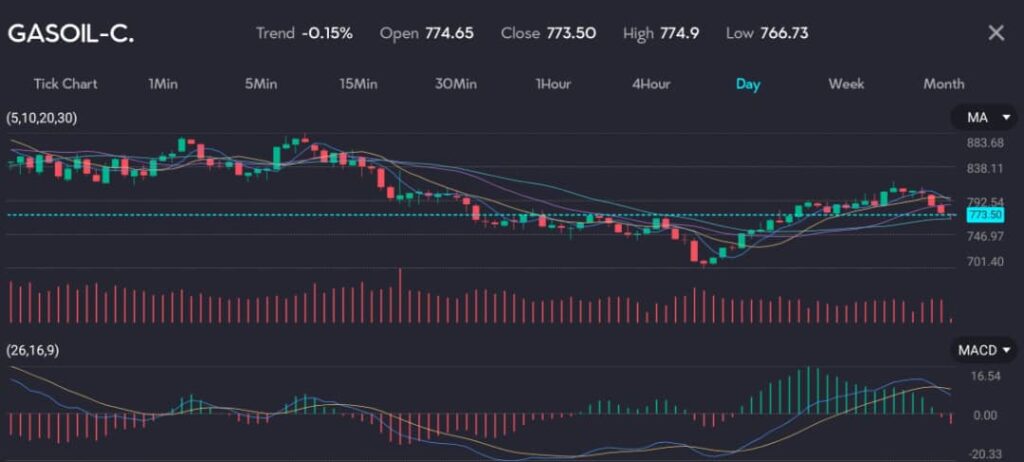The image size is (1024, 462).
Task: Select the 5Min timeframe tab
Action: click(x=260, y=84)
